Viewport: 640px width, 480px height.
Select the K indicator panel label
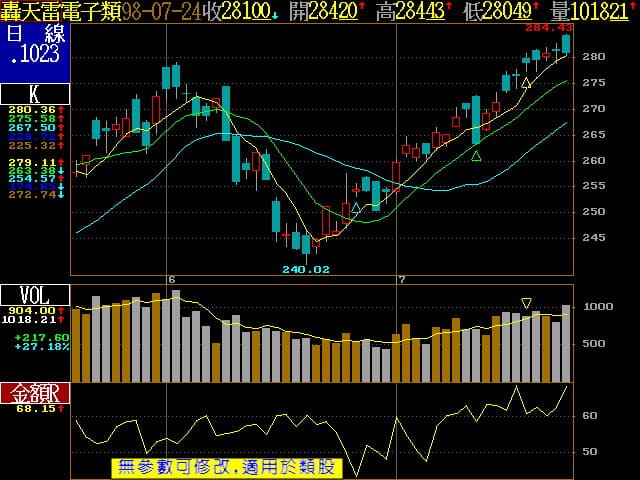(x=35, y=94)
